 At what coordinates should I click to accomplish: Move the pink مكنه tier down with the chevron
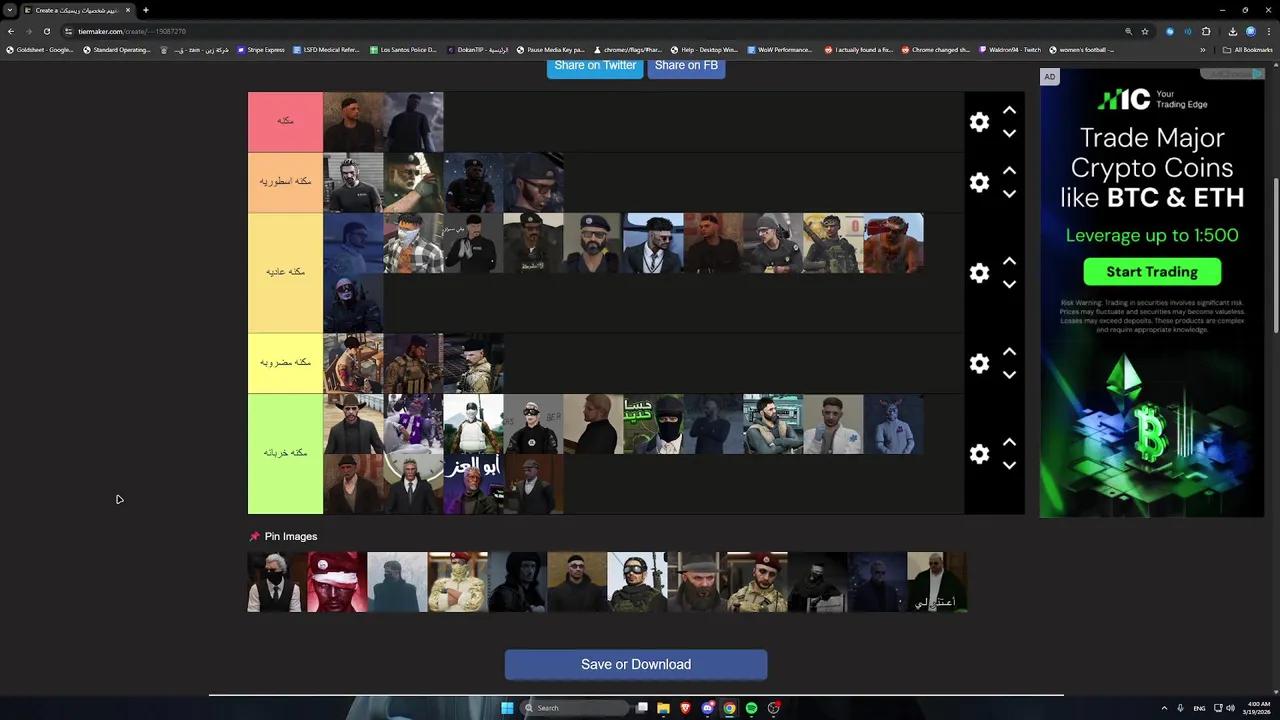[x=1009, y=133]
